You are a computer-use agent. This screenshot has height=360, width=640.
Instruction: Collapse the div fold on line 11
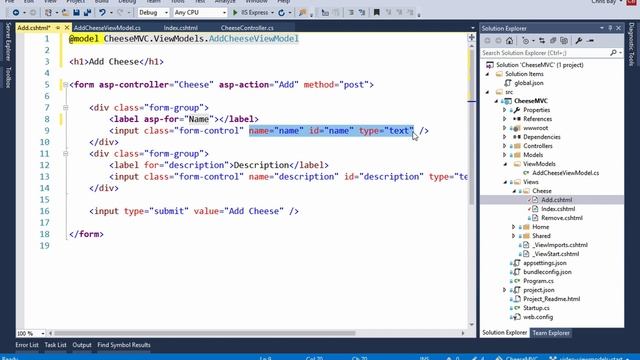[65, 153]
